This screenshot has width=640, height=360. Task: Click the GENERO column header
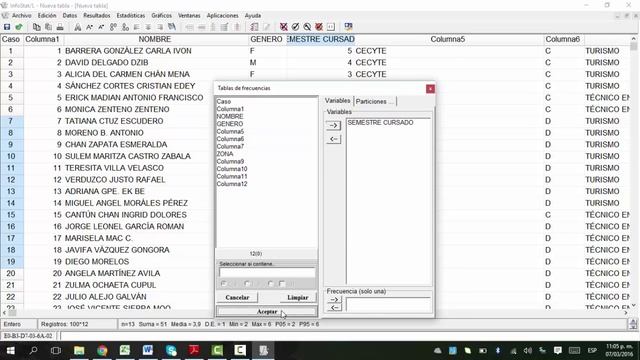click(x=267, y=39)
